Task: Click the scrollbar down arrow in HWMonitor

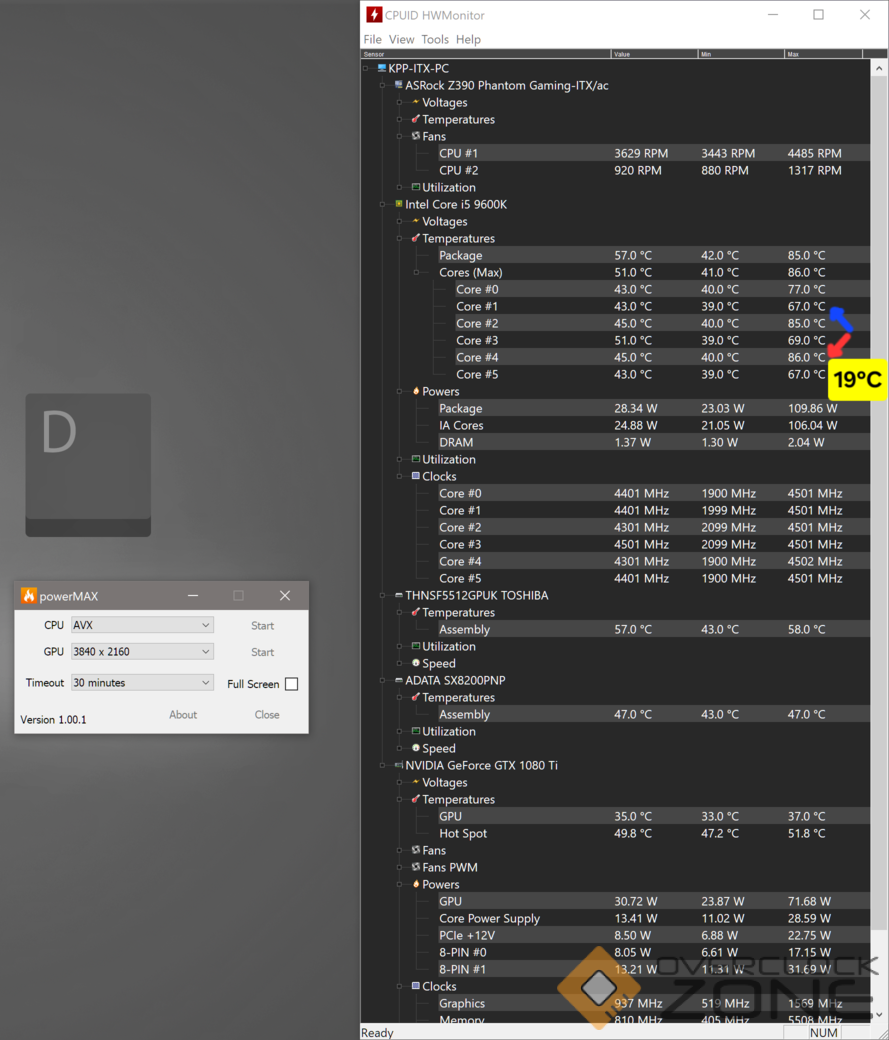Action: coord(879,1015)
